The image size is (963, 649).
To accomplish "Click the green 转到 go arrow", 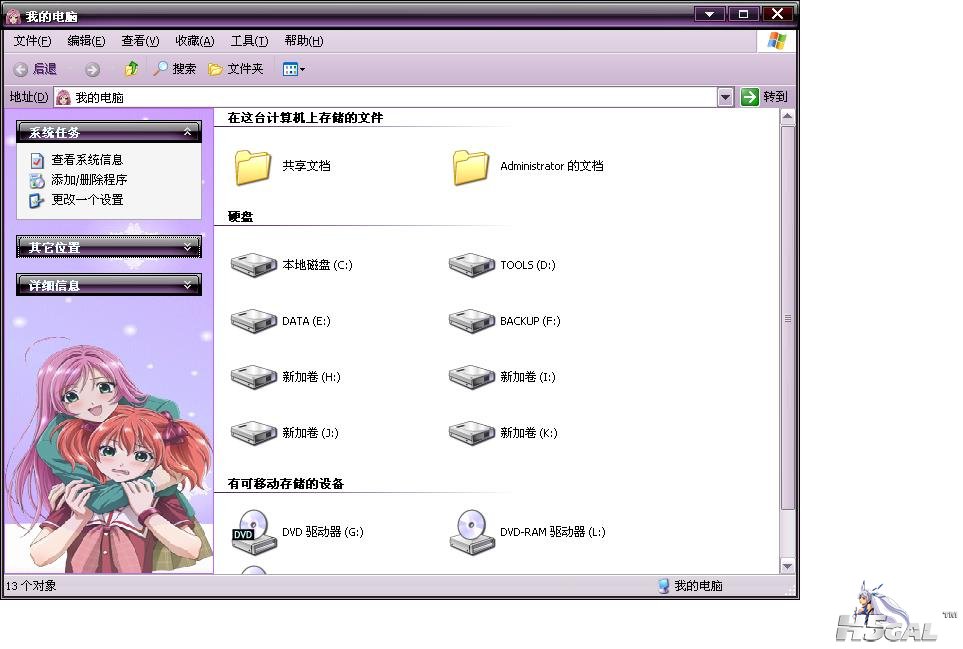I will pos(749,97).
